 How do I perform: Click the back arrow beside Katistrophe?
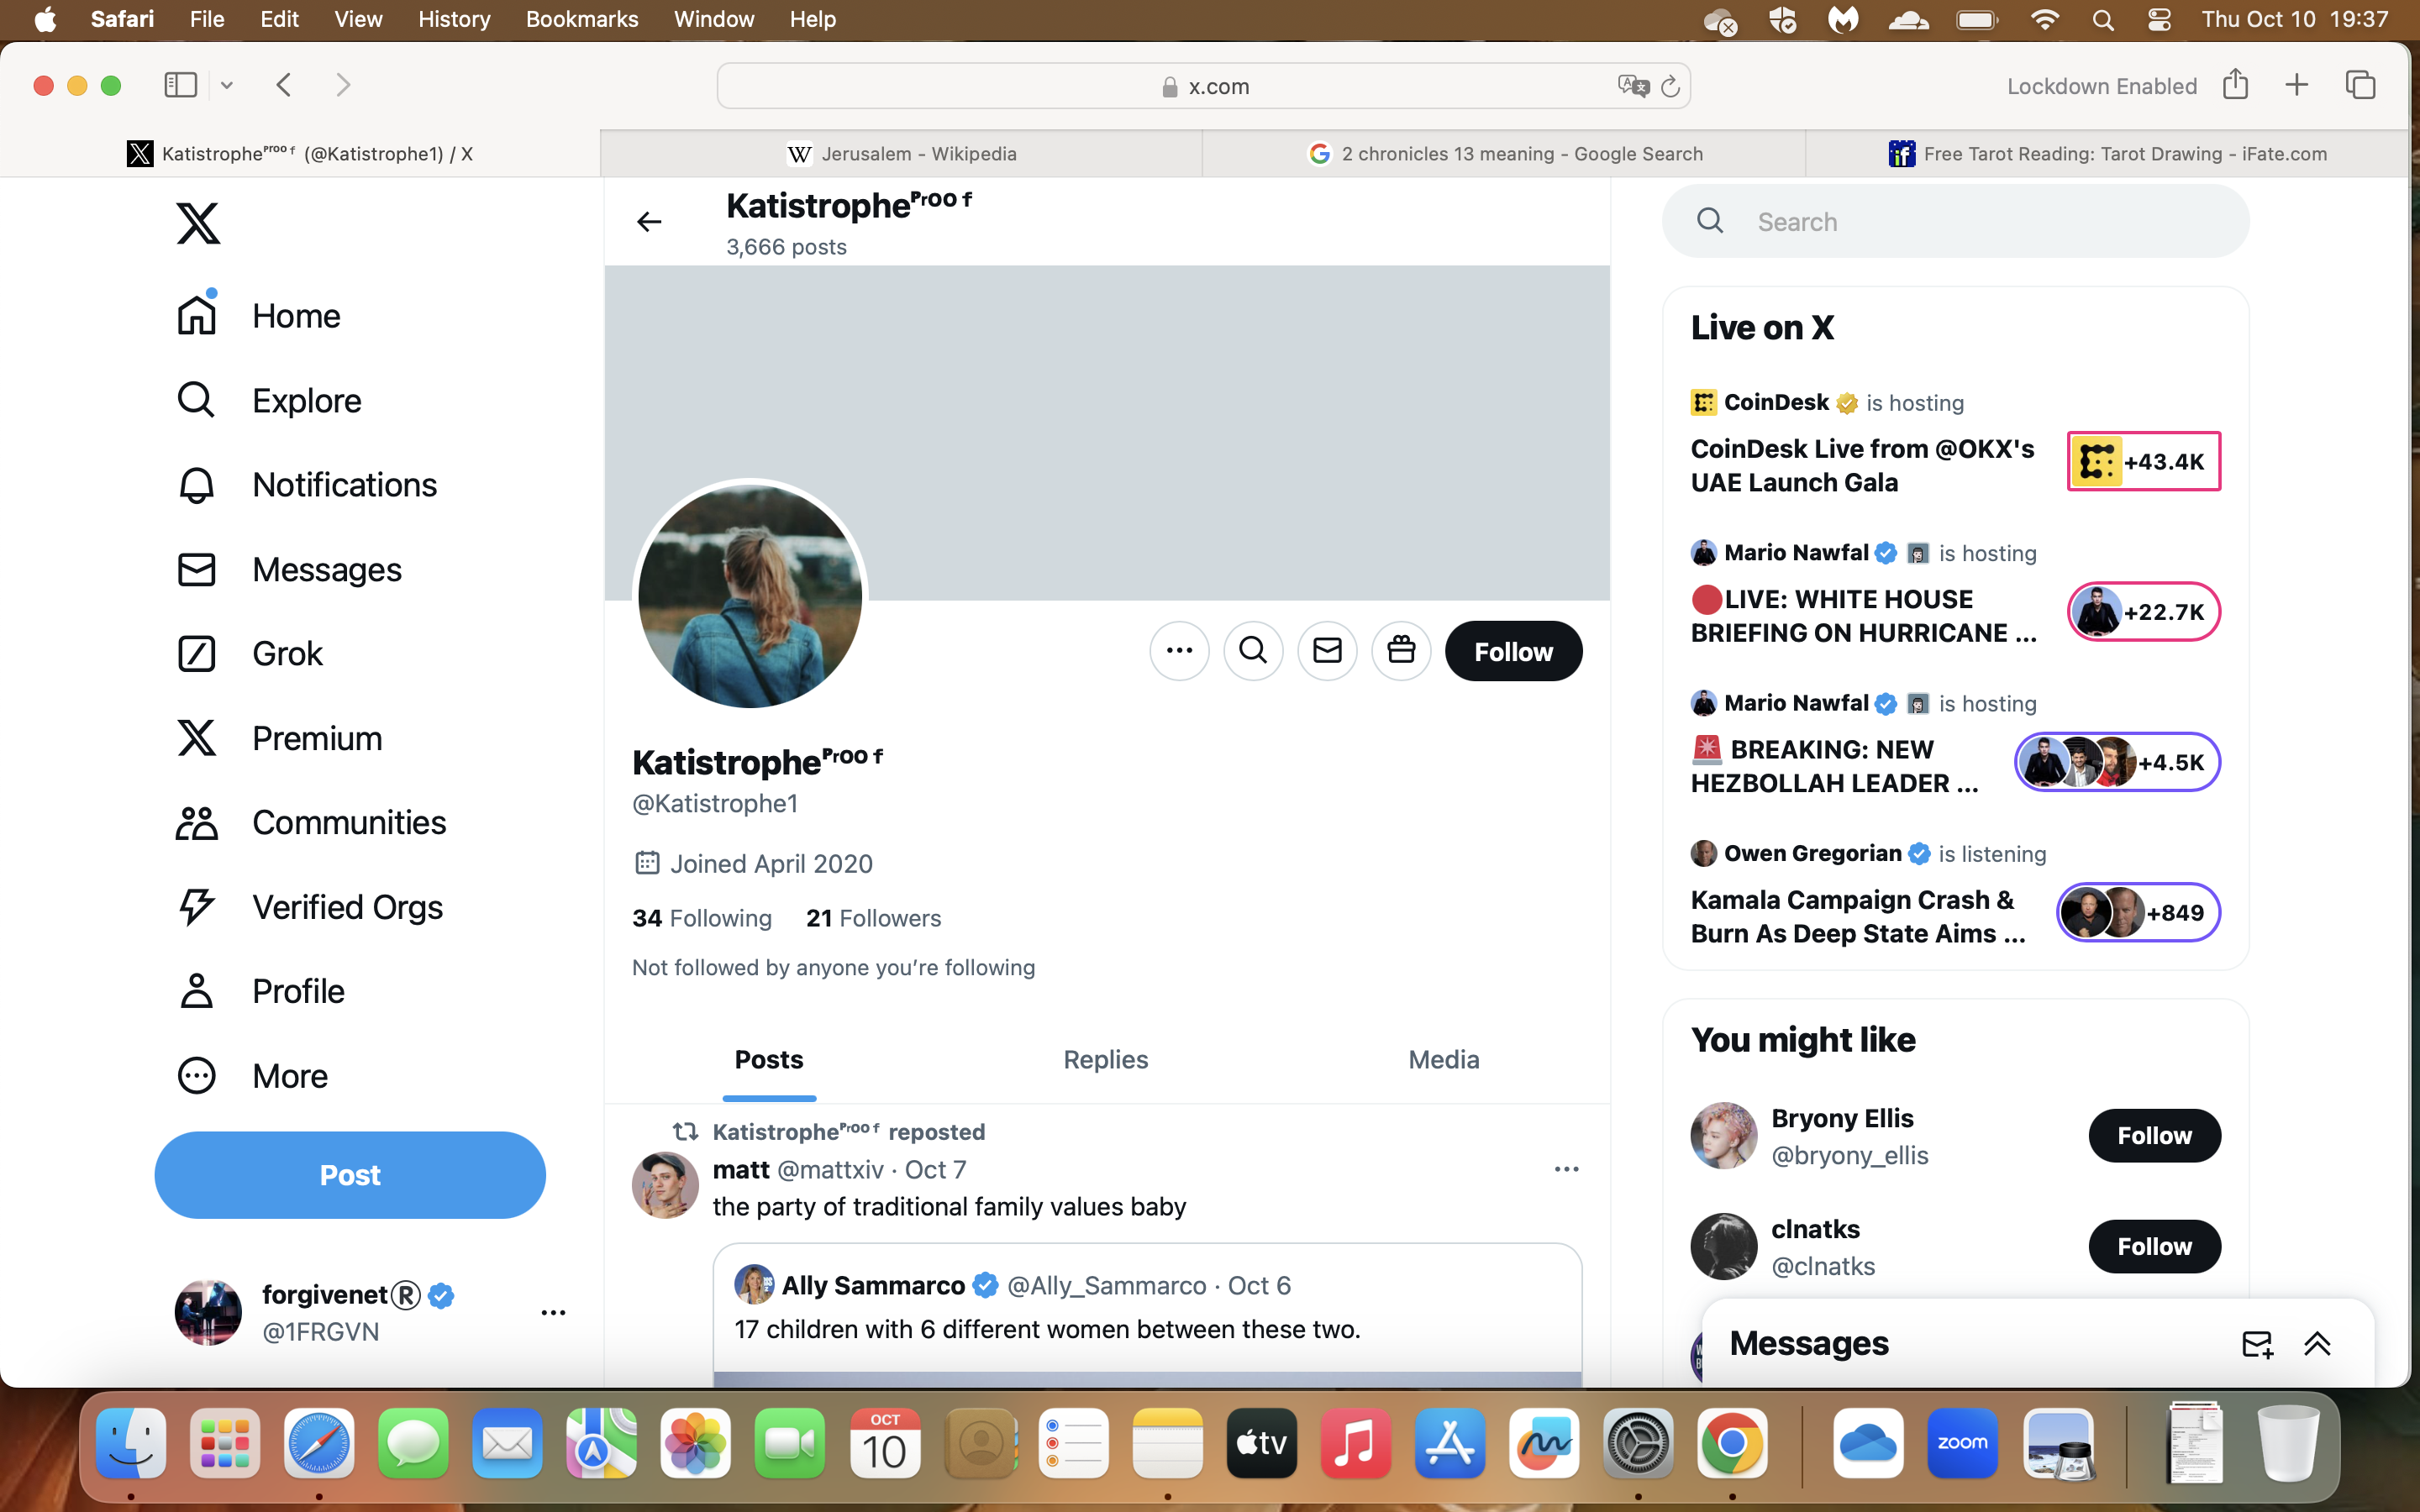(x=649, y=222)
